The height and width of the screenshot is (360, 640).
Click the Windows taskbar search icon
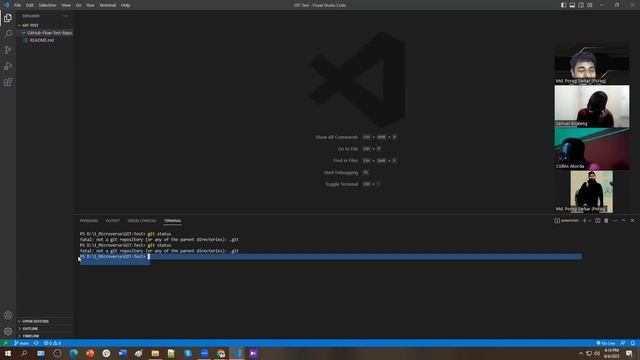24,353
